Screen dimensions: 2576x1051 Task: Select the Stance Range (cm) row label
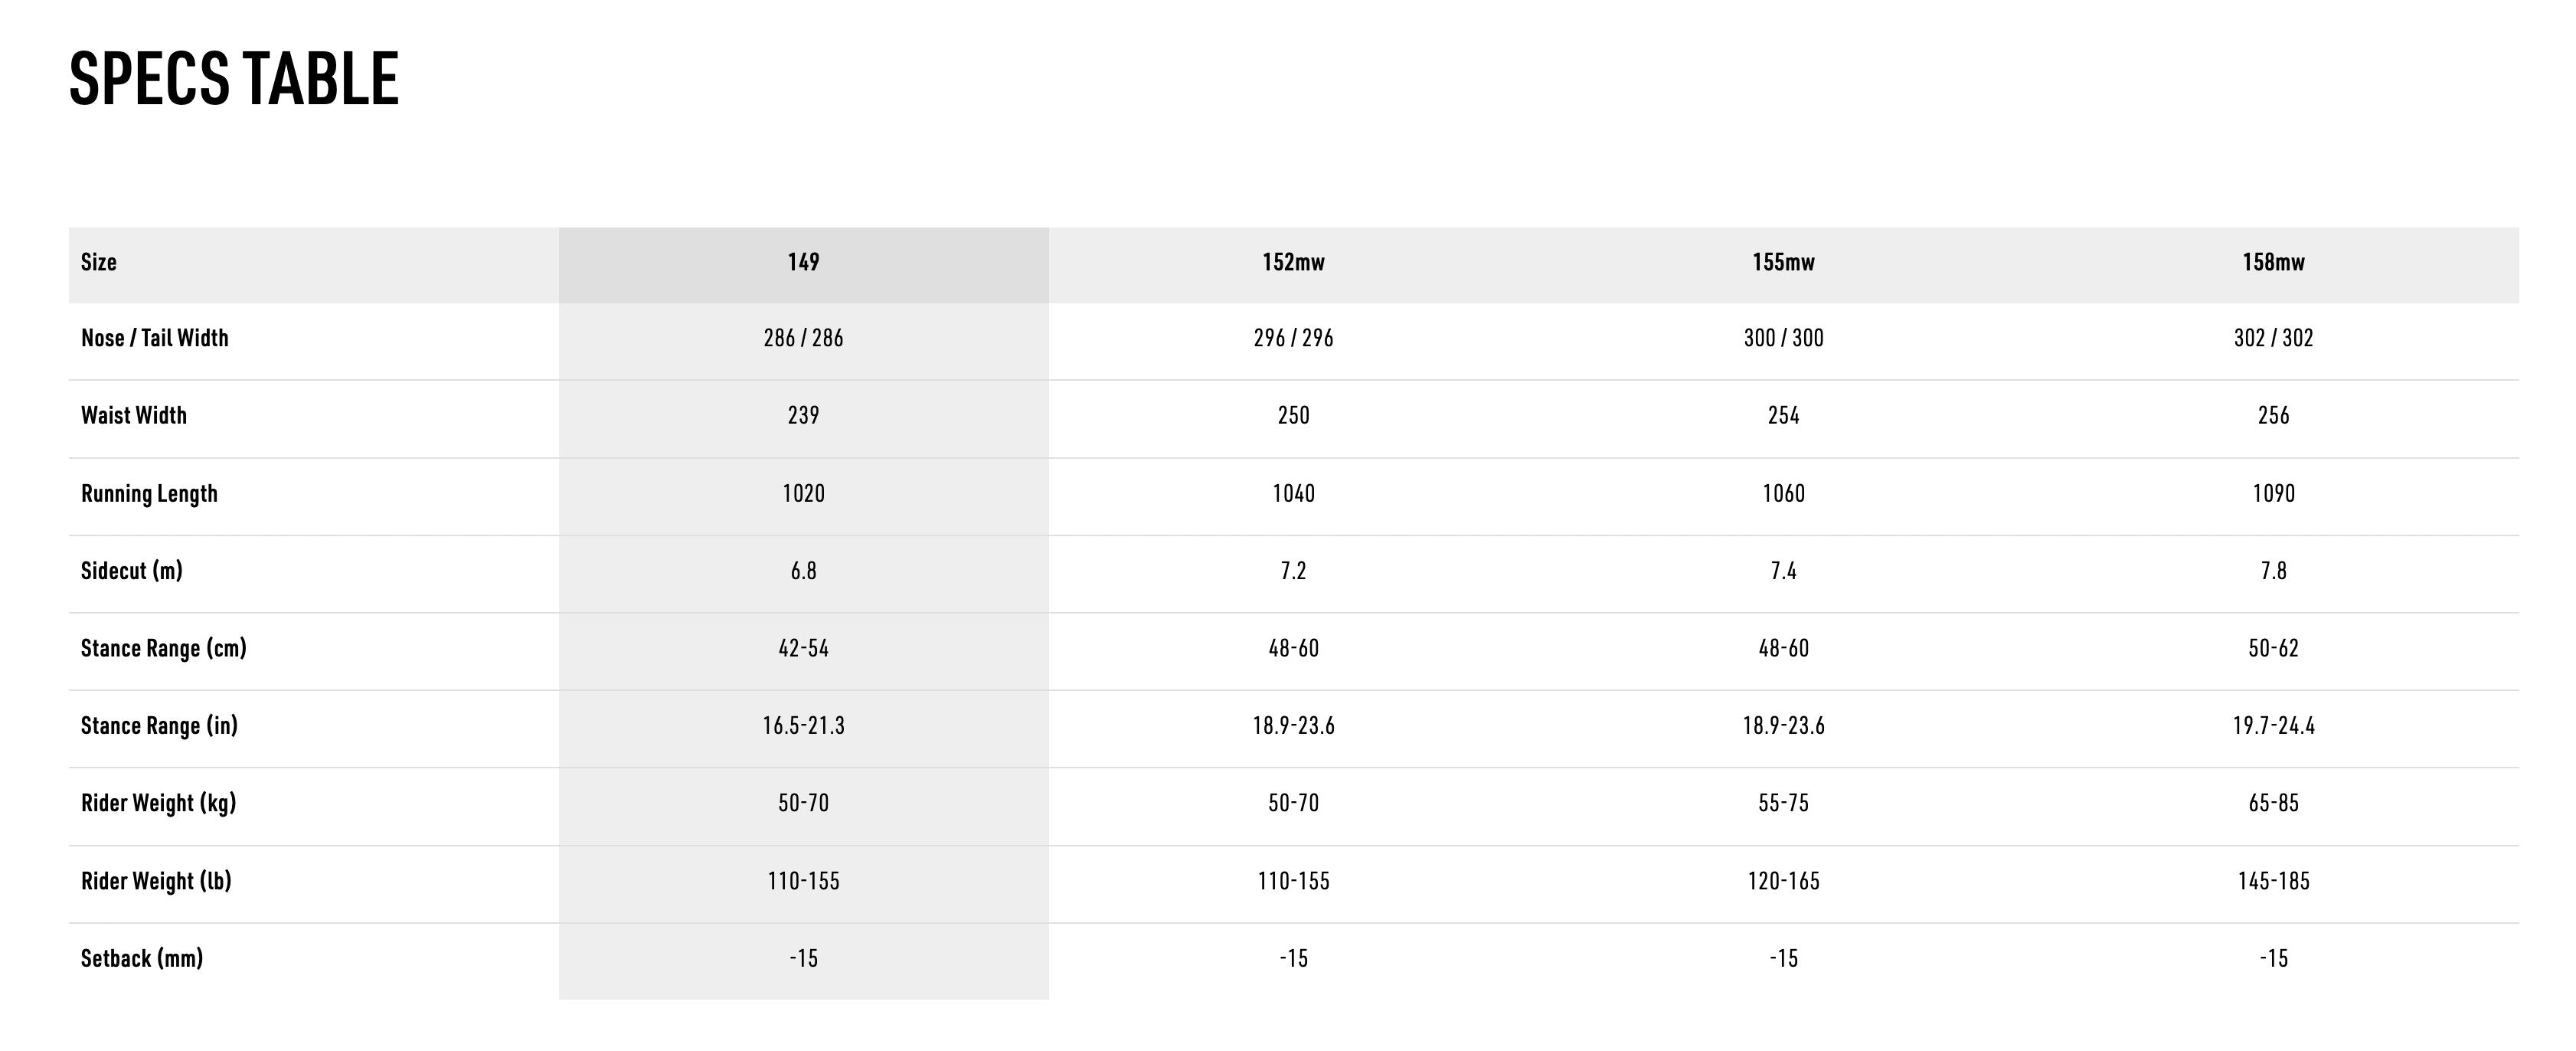164,649
